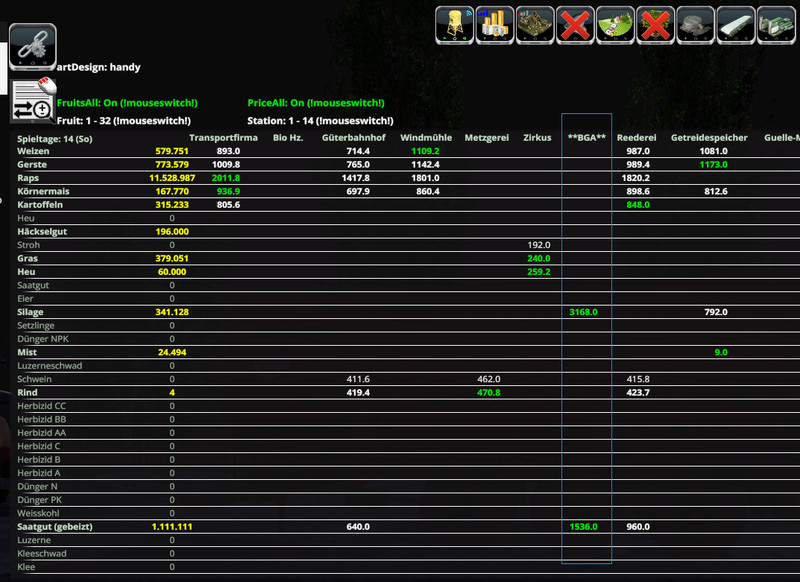Click the chain link gear settings icon
The width and height of the screenshot is (800, 582).
[x=33, y=46]
